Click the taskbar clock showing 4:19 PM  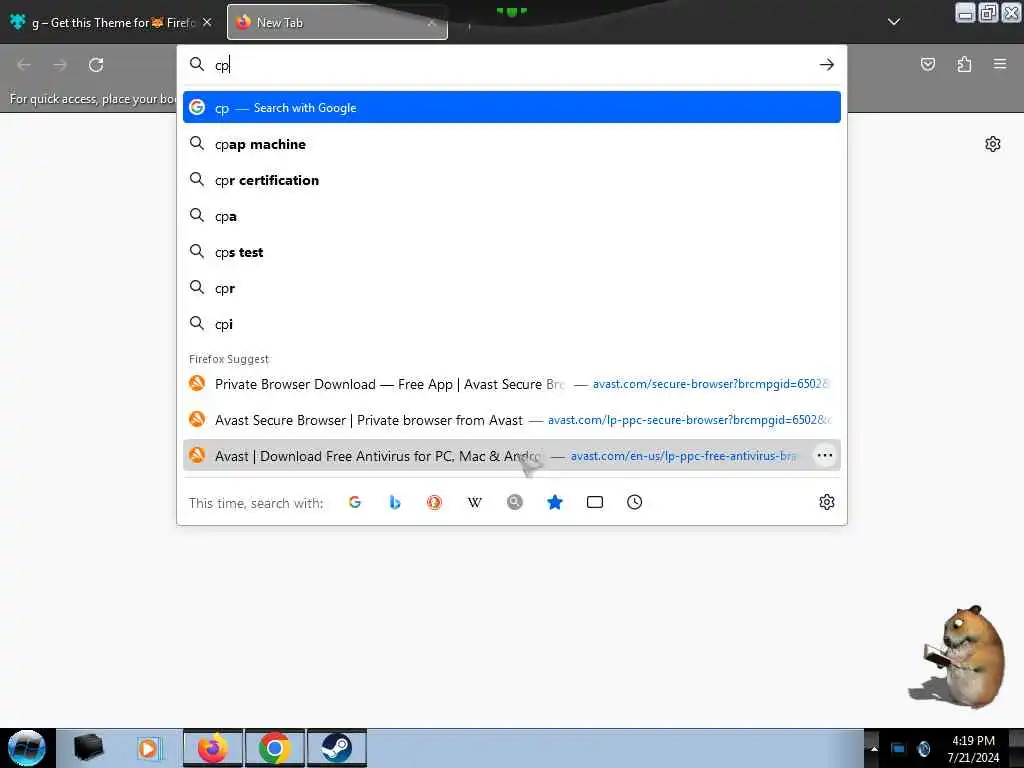pyautogui.click(x=973, y=748)
